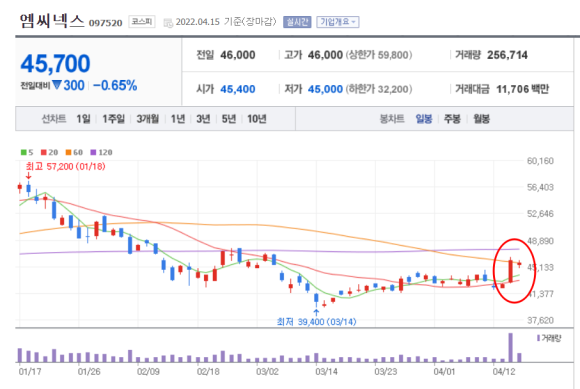Click the tallest volume bar near 04/12
Screen dimensions: 580x389
[x=511, y=348]
